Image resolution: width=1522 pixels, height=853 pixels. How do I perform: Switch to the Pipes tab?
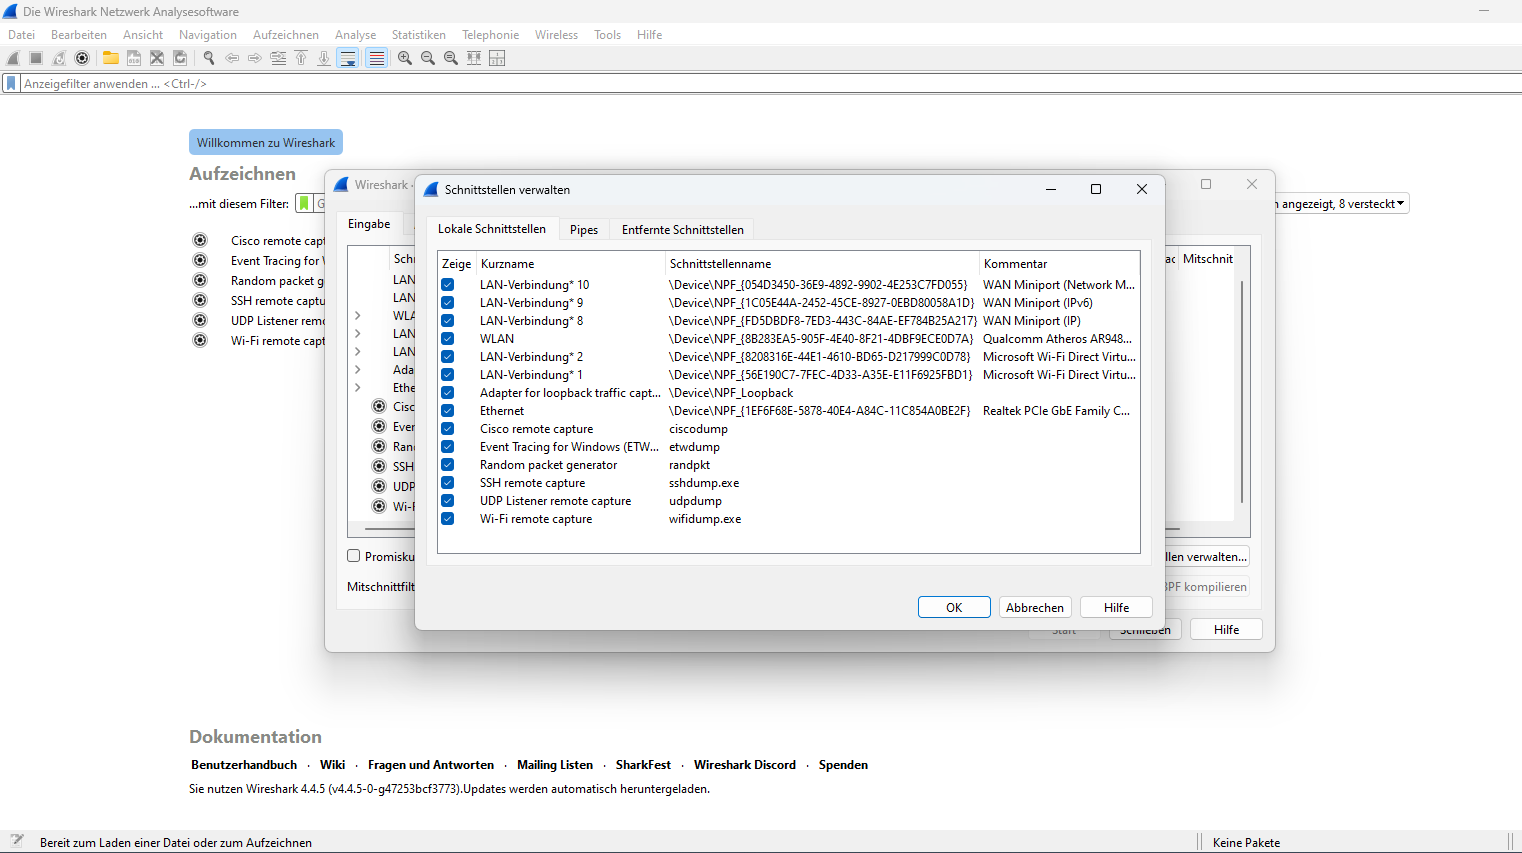pos(584,229)
